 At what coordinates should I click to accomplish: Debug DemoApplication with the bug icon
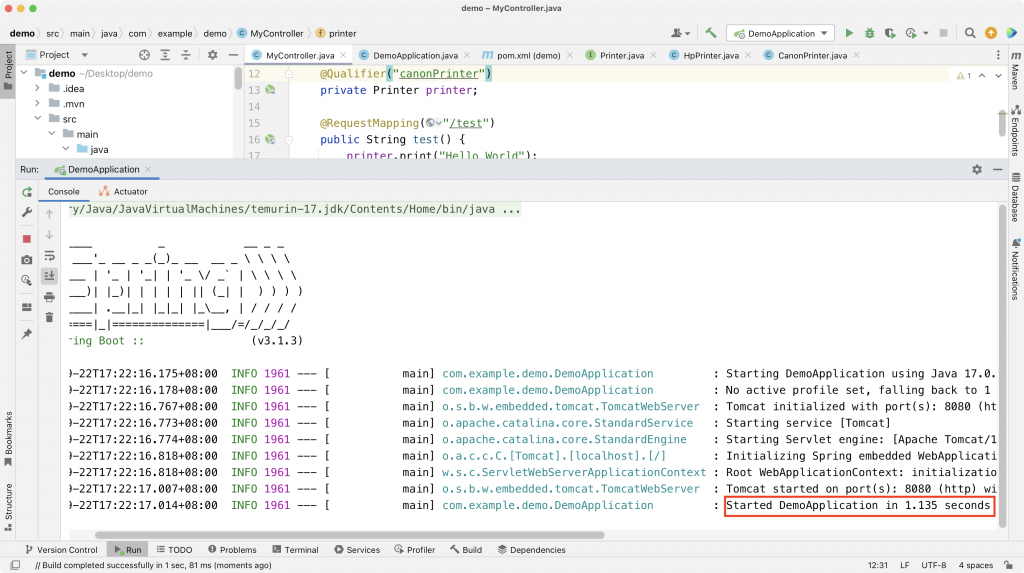click(x=869, y=33)
